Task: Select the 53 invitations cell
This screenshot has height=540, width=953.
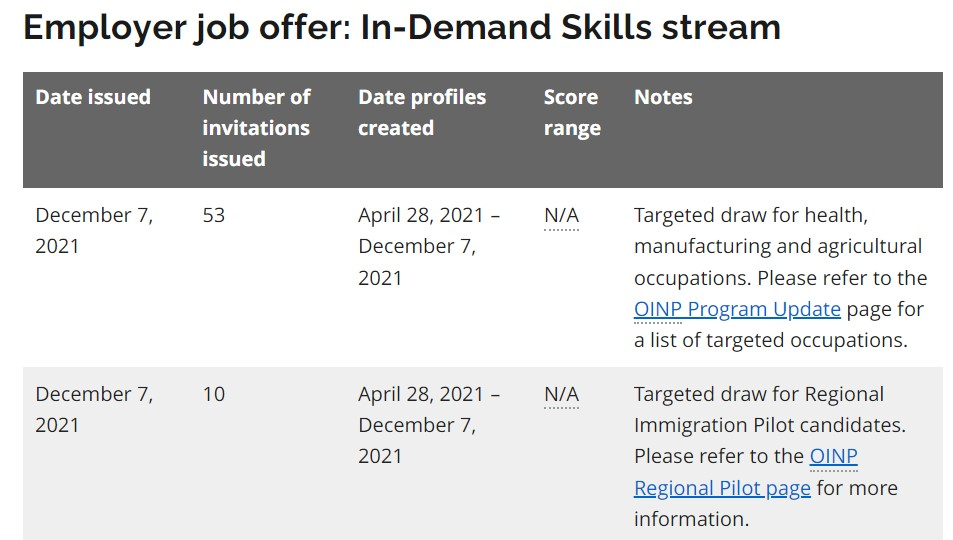Action: tap(213, 216)
